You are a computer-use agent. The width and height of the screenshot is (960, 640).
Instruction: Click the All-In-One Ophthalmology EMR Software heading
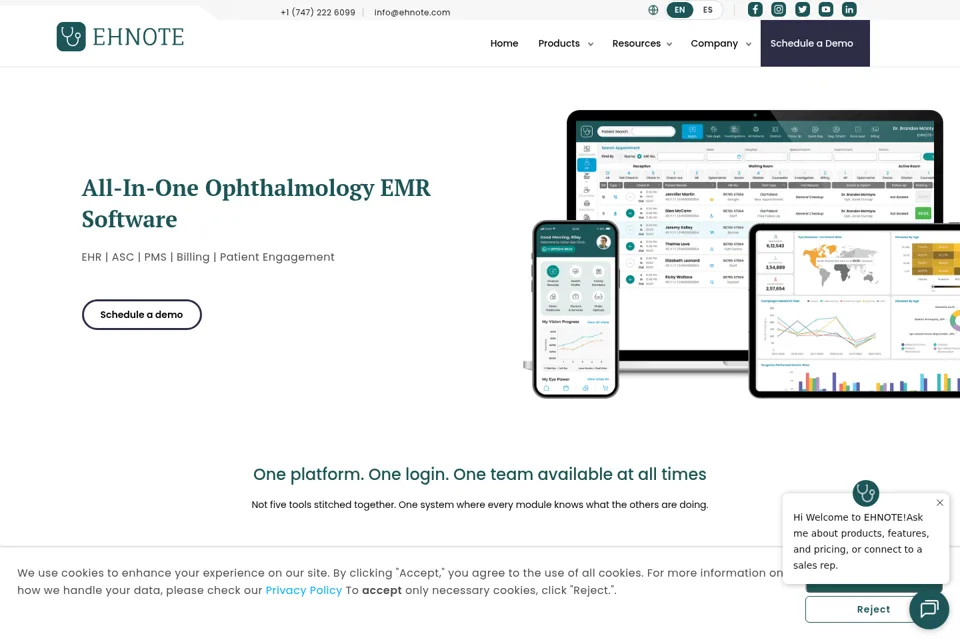pyautogui.click(x=256, y=203)
